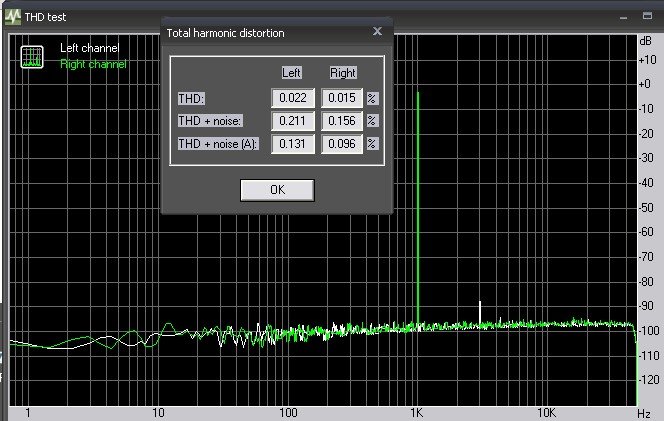Click the A-weighted right value 0.096
The image size is (664, 421).
tap(342, 144)
